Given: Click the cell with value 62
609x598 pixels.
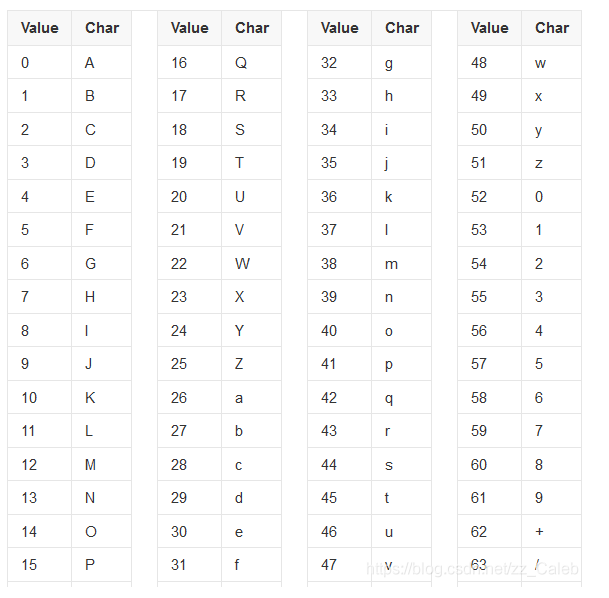Looking at the screenshot, I should [489, 531].
